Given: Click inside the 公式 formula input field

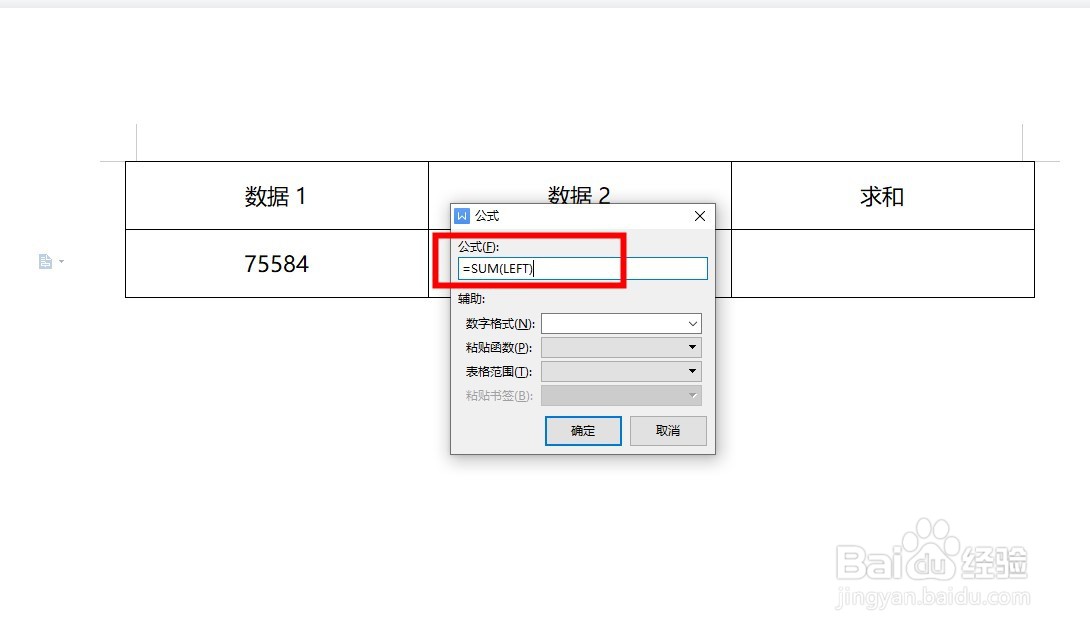Looking at the screenshot, I should [583, 268].
